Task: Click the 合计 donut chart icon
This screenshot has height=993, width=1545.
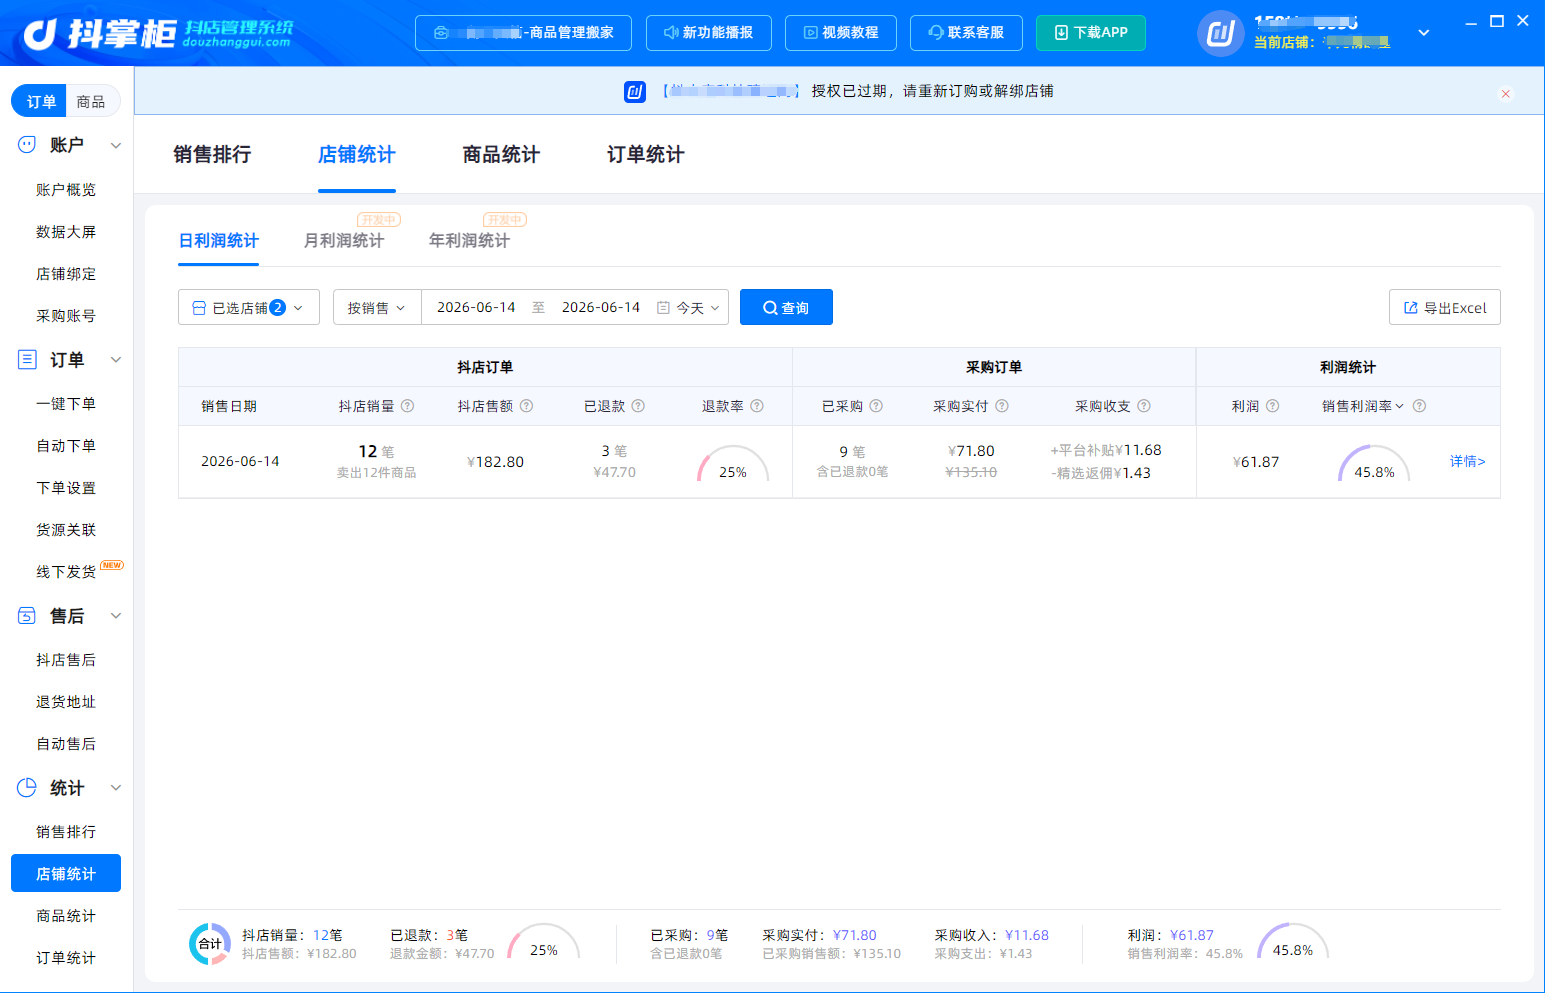Action: pyautogui.click(x=210, y=944)
